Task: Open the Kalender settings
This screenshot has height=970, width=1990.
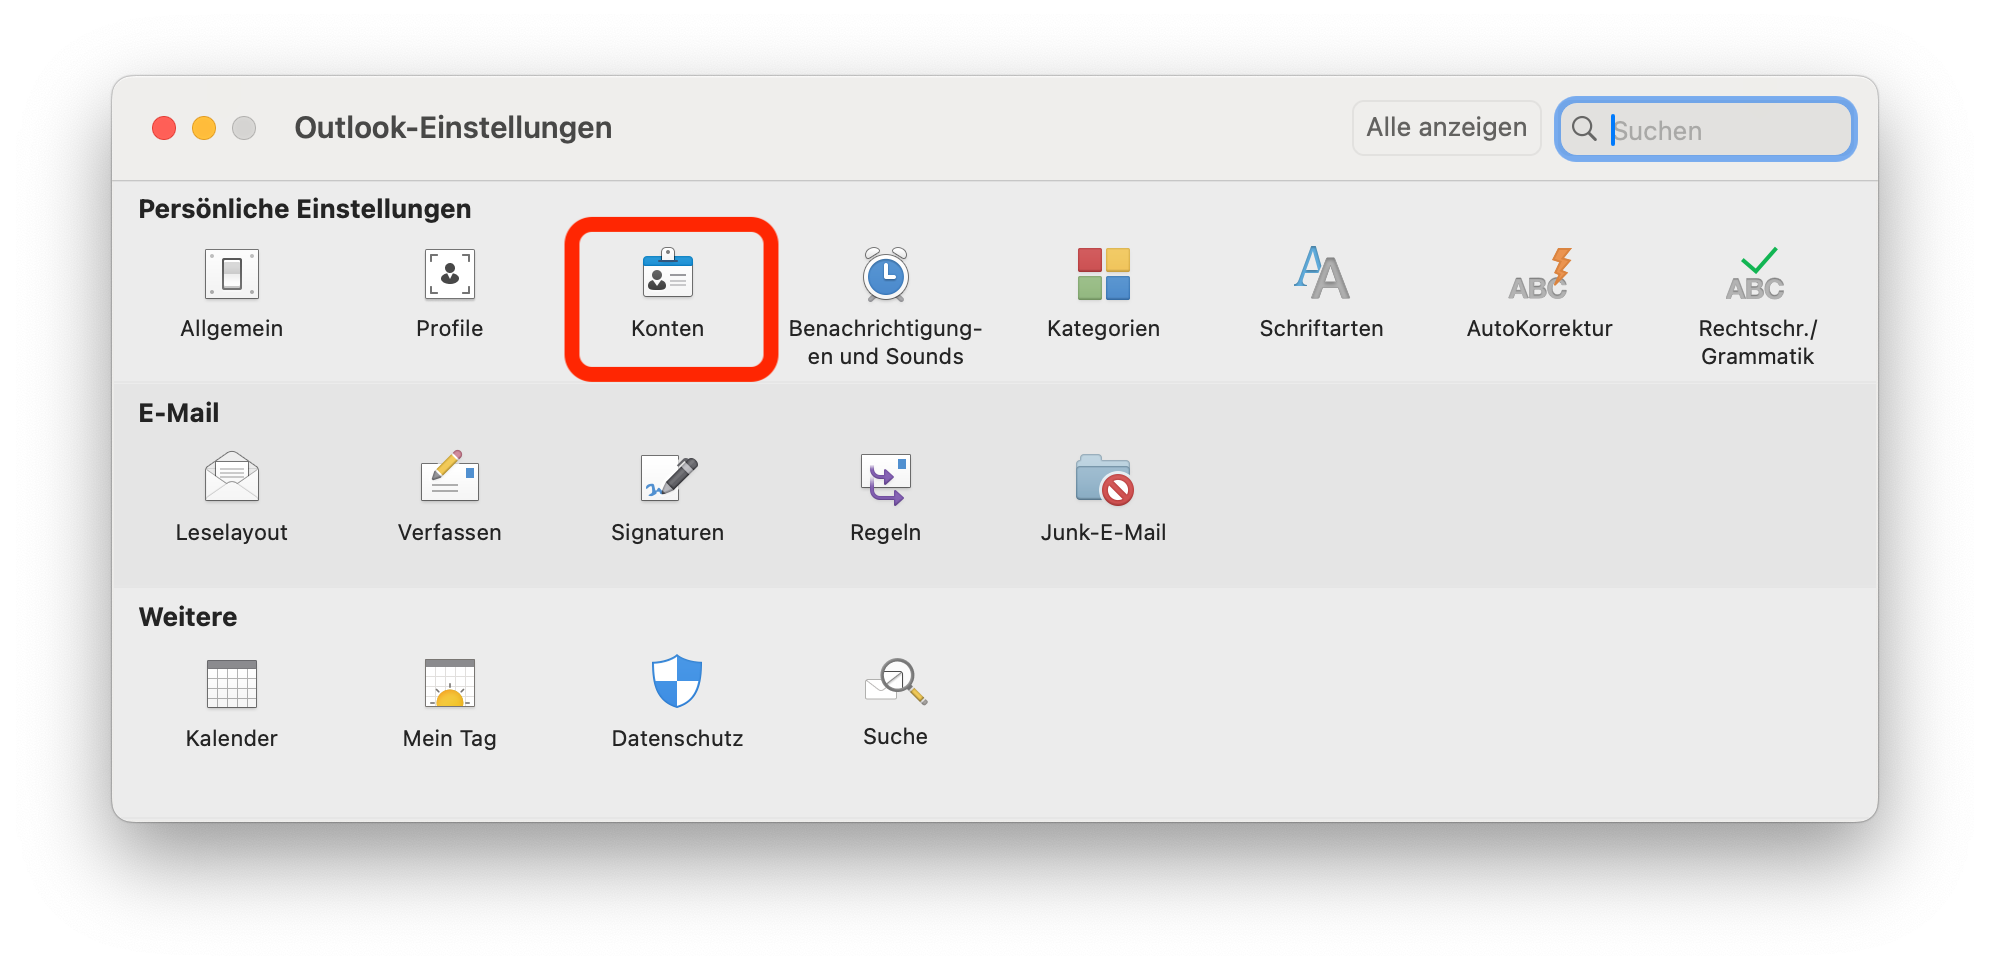Action: click(x=231, y=684)
